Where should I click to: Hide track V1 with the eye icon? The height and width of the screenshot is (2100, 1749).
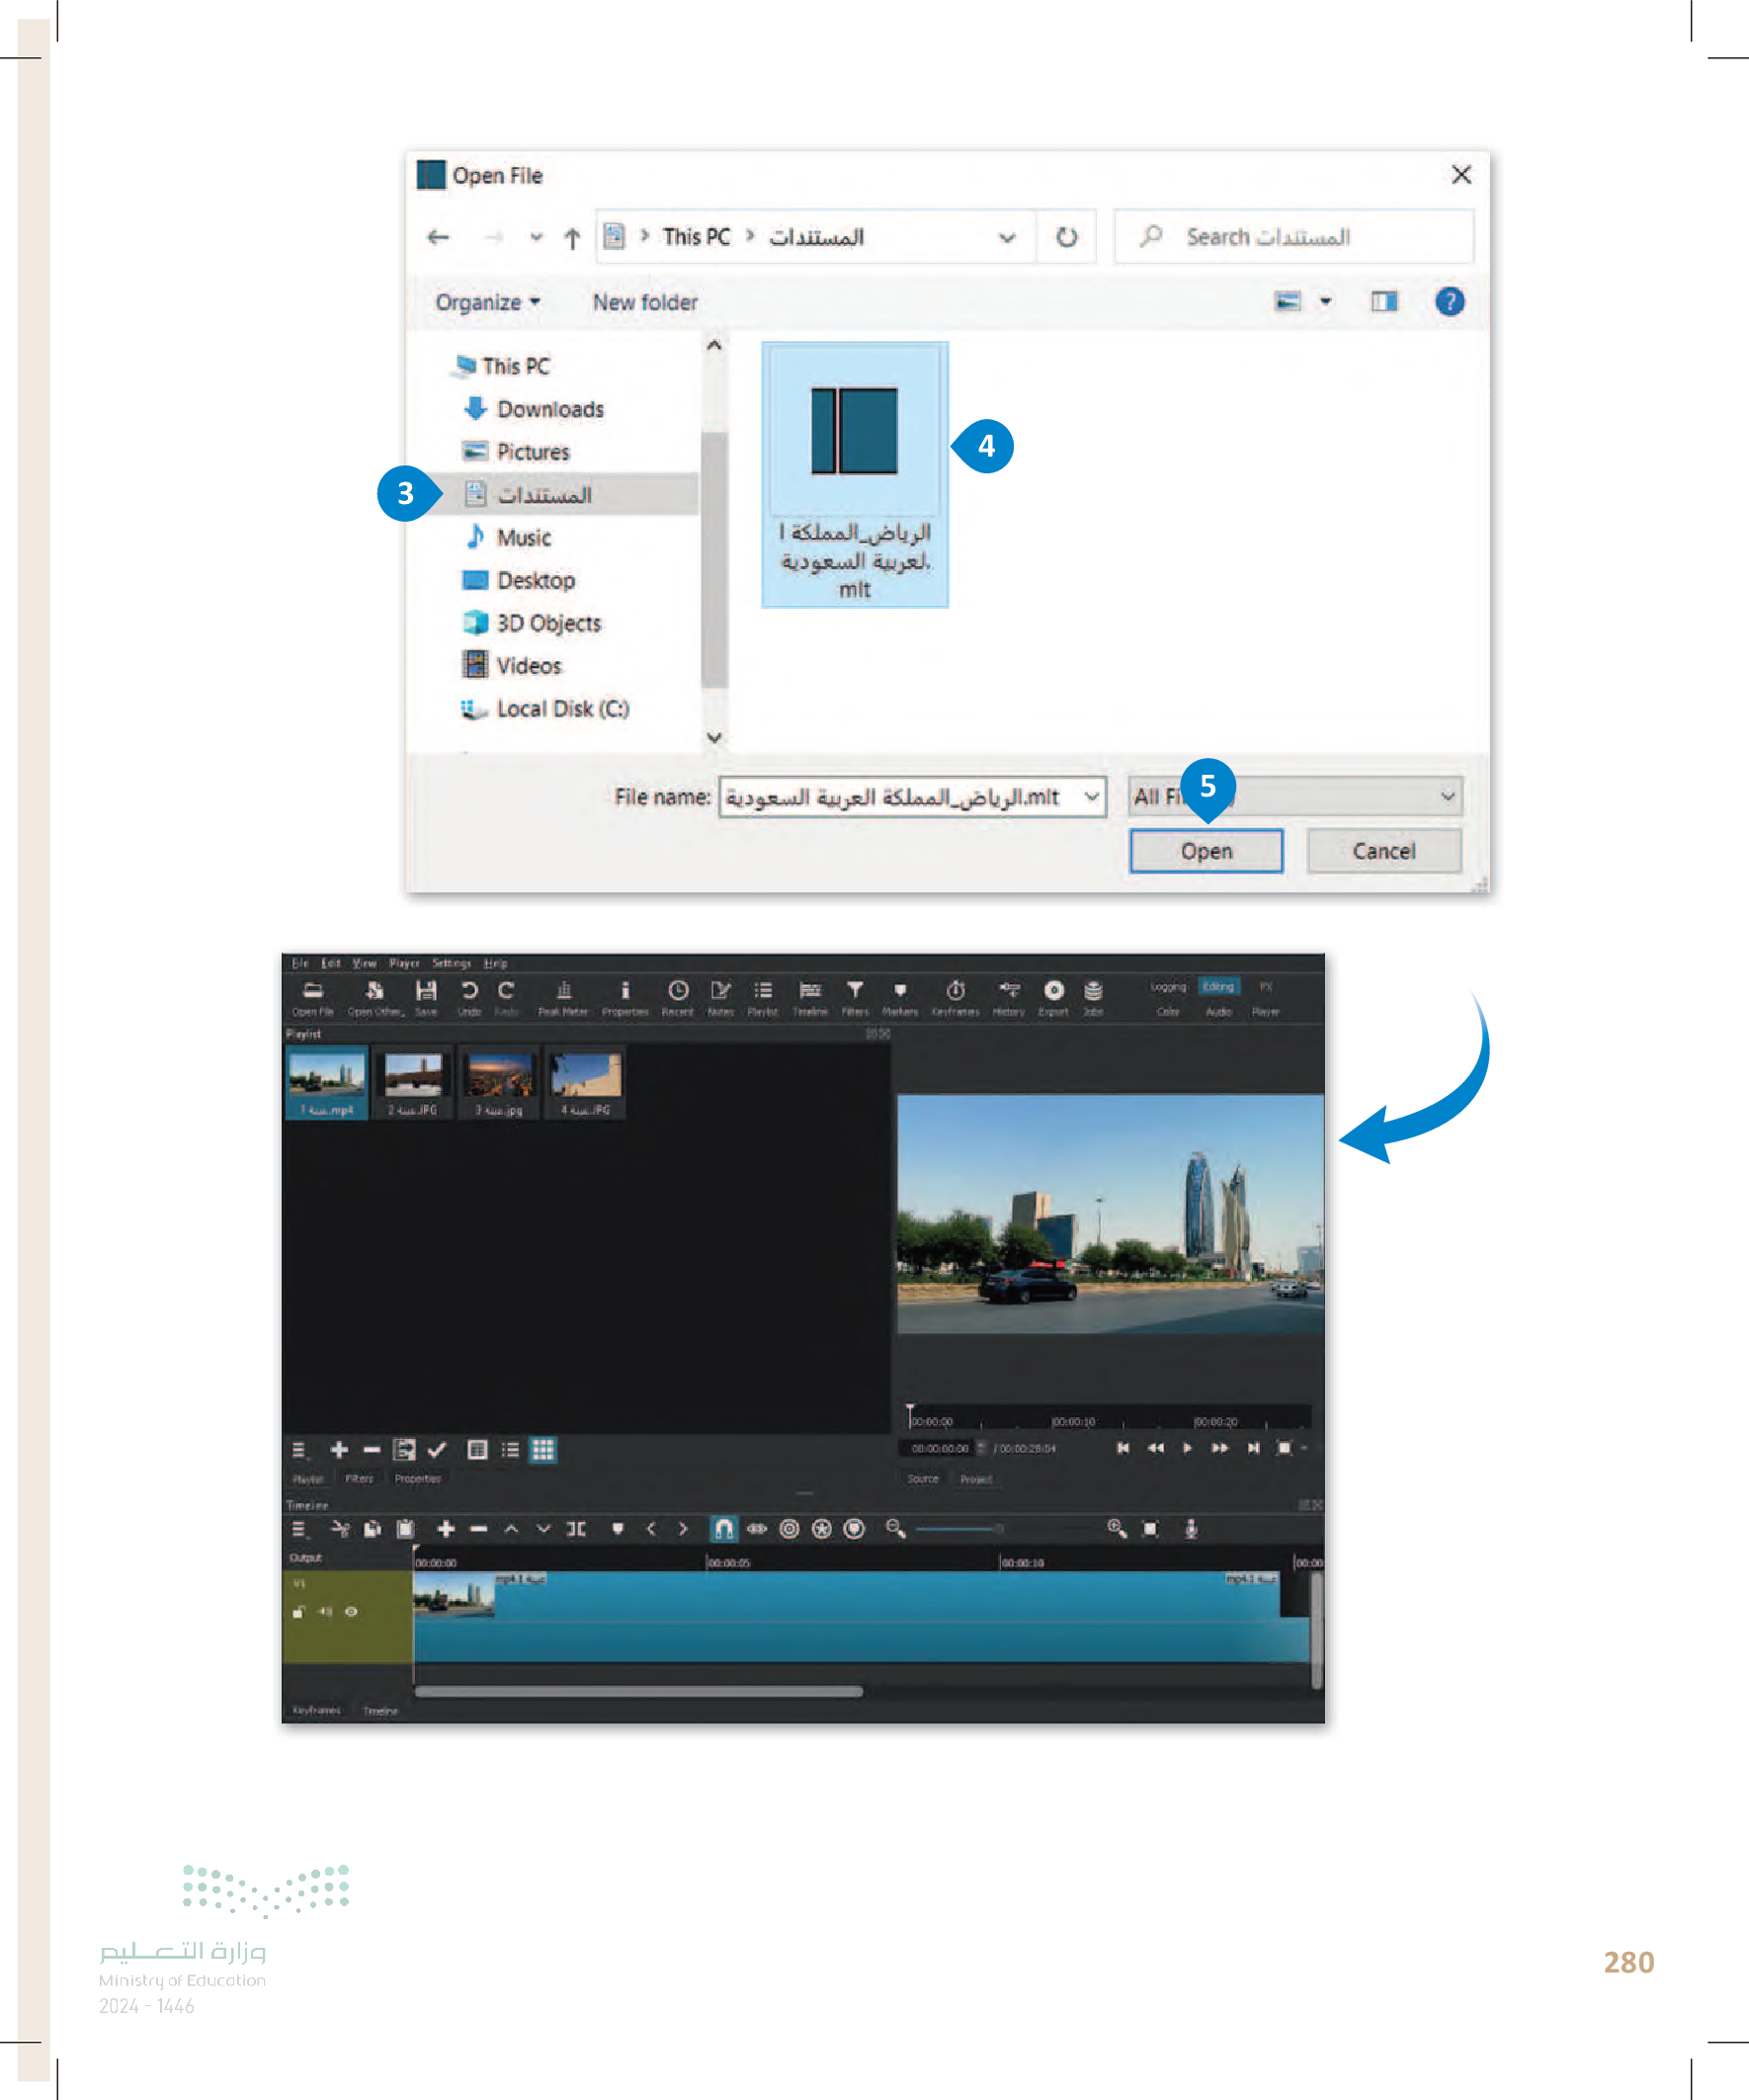[351, 1612]
